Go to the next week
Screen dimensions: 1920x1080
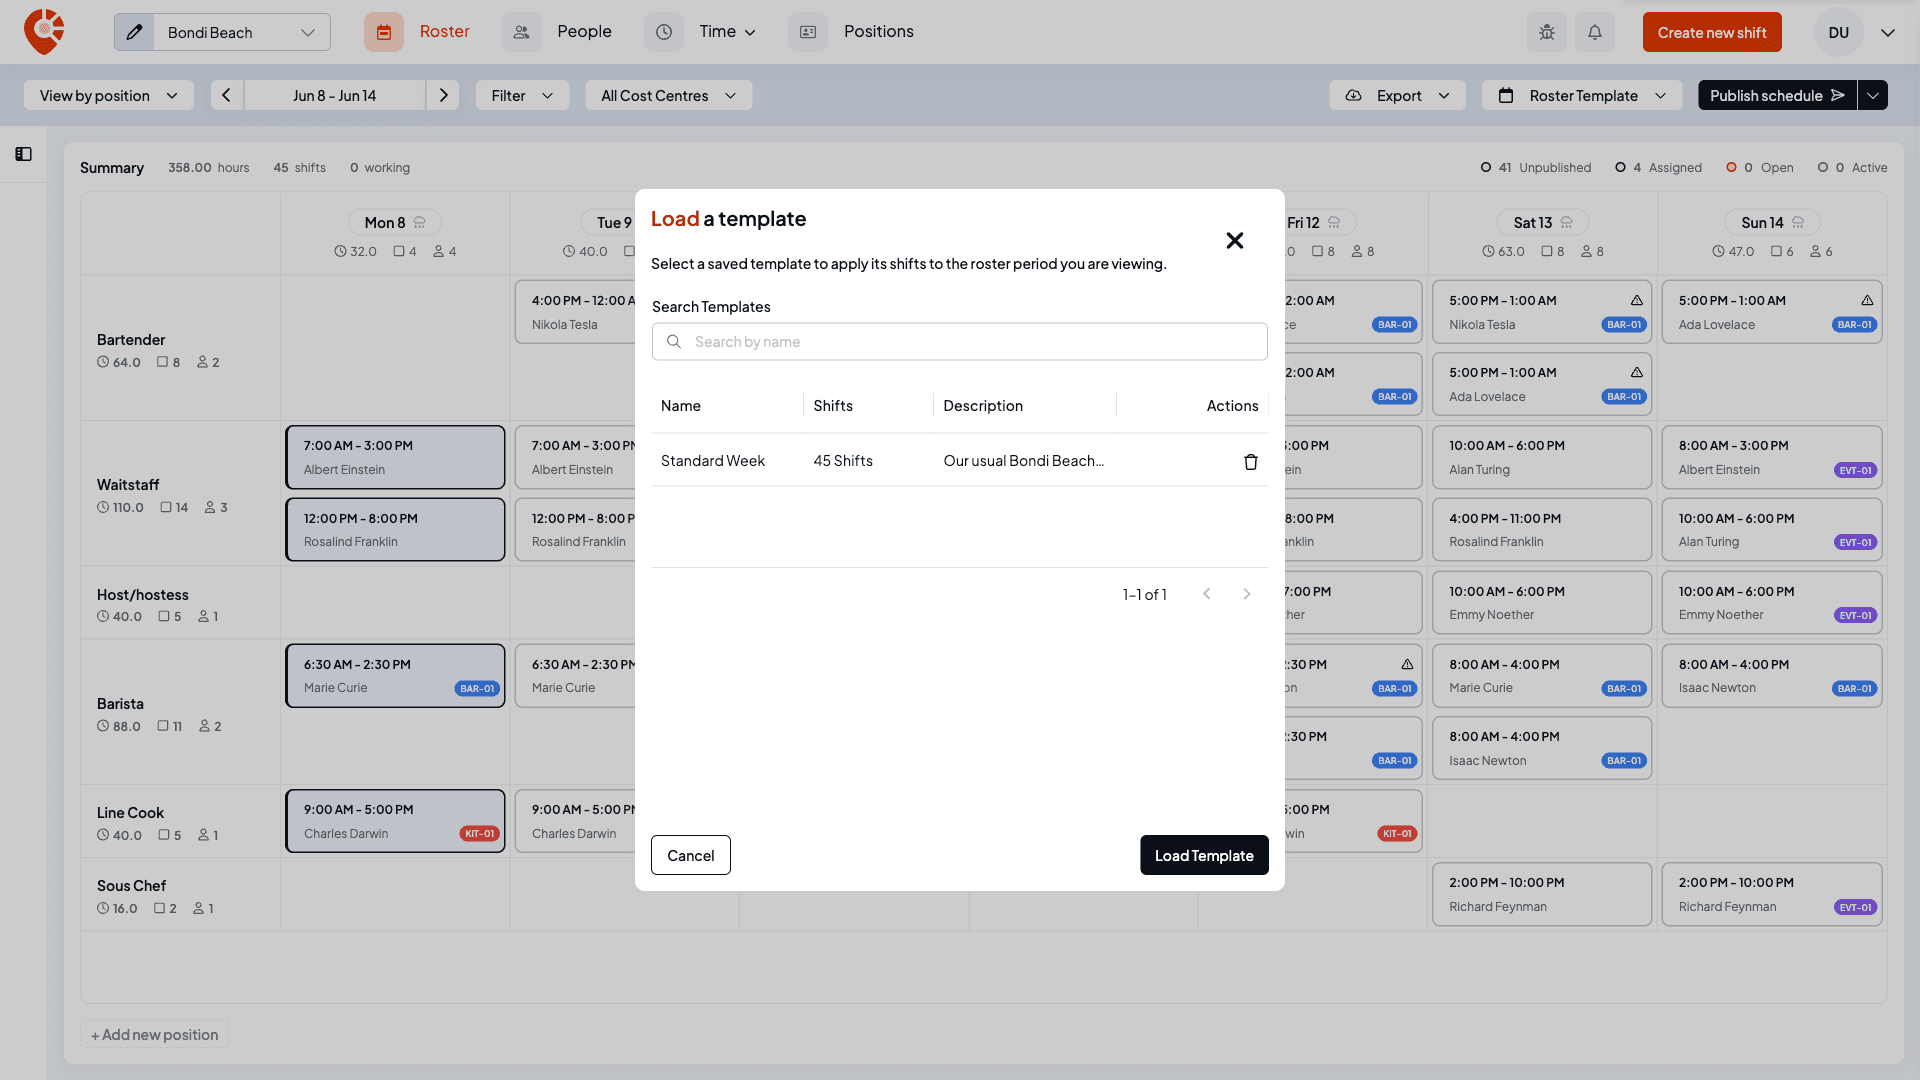pyautogui.click(x=443, y=95)
